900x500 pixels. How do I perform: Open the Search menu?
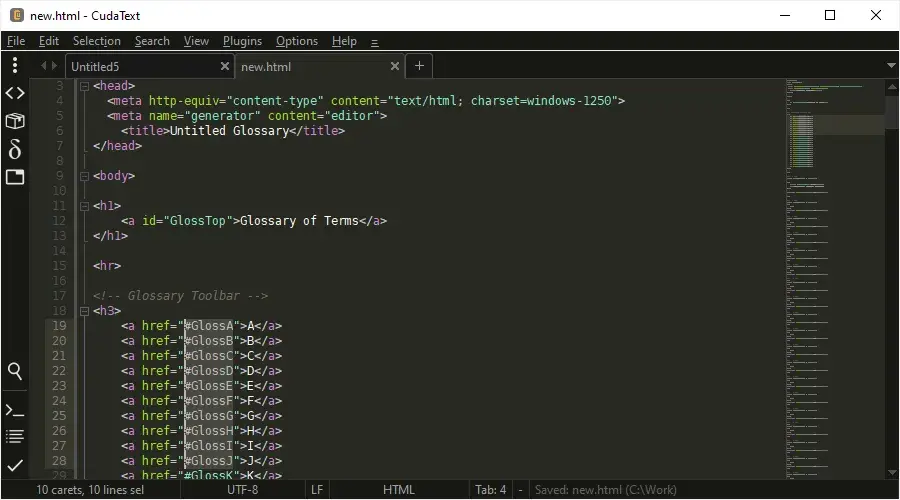point(152,41)
